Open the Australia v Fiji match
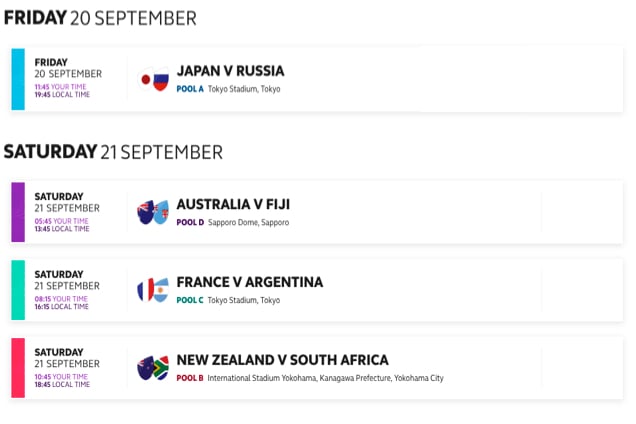 click(x=233, y=204)
